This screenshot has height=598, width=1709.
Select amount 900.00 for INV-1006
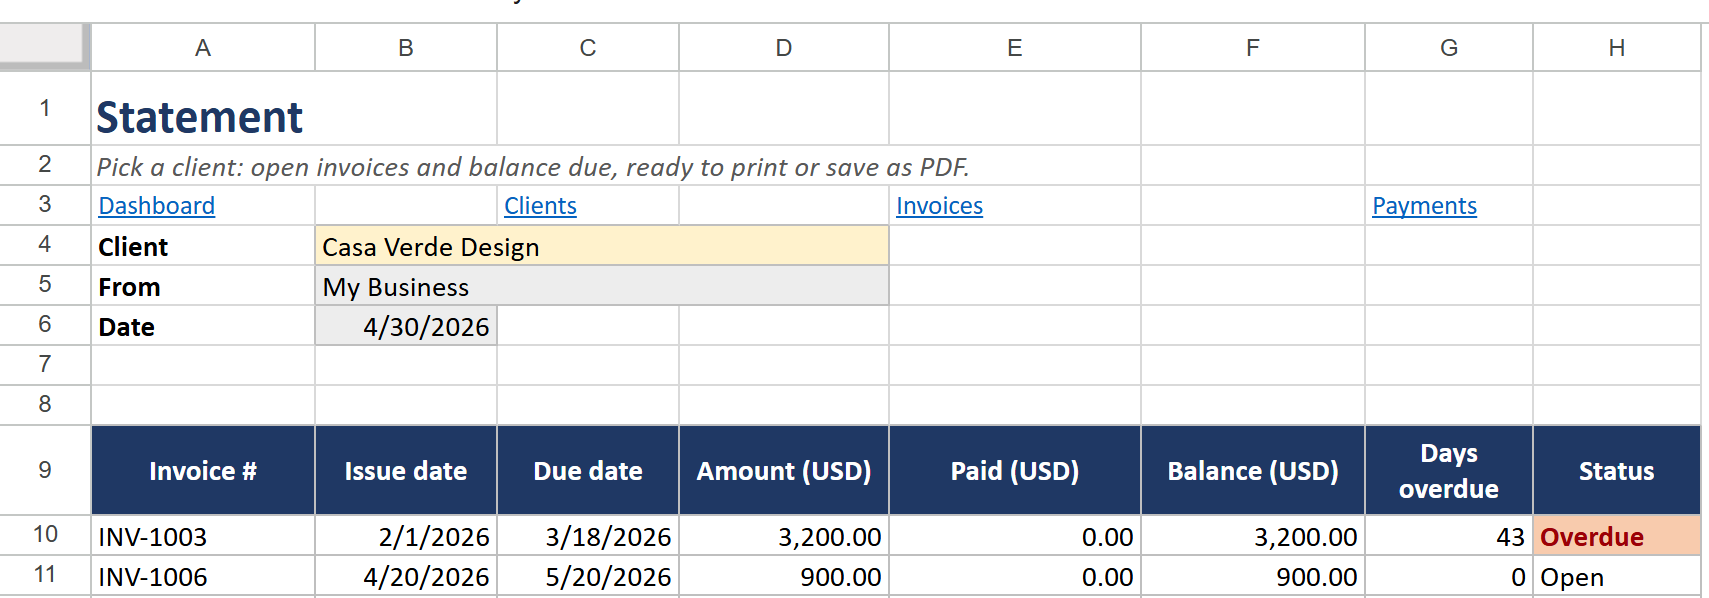pos(784,576)
